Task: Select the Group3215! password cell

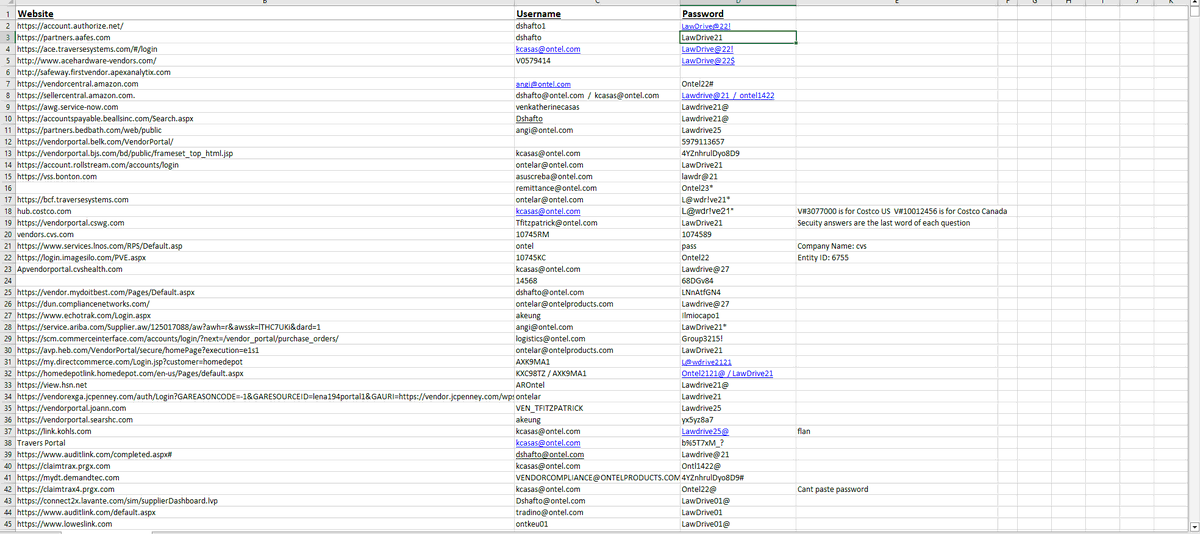Action: (x=737, y=339)
